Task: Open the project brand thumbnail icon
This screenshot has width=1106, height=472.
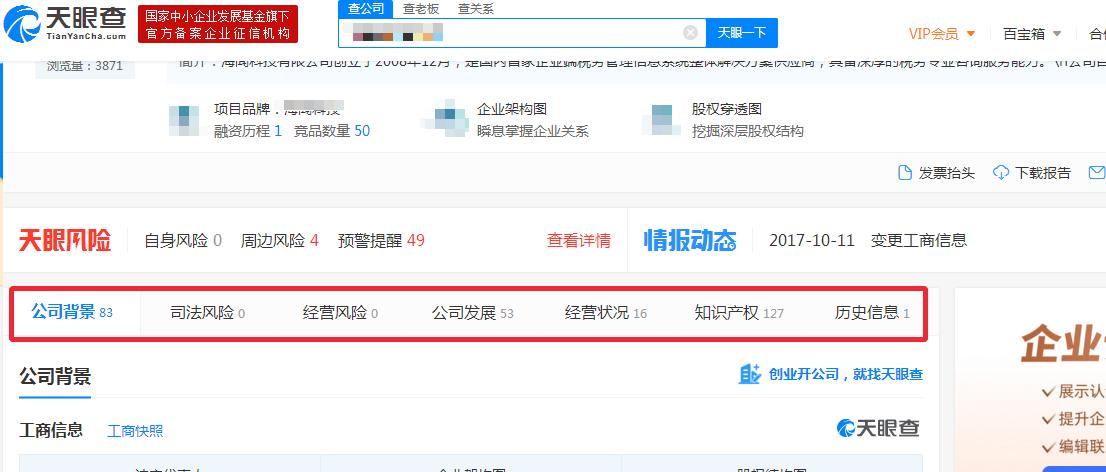Action: [x=184, y=120]
